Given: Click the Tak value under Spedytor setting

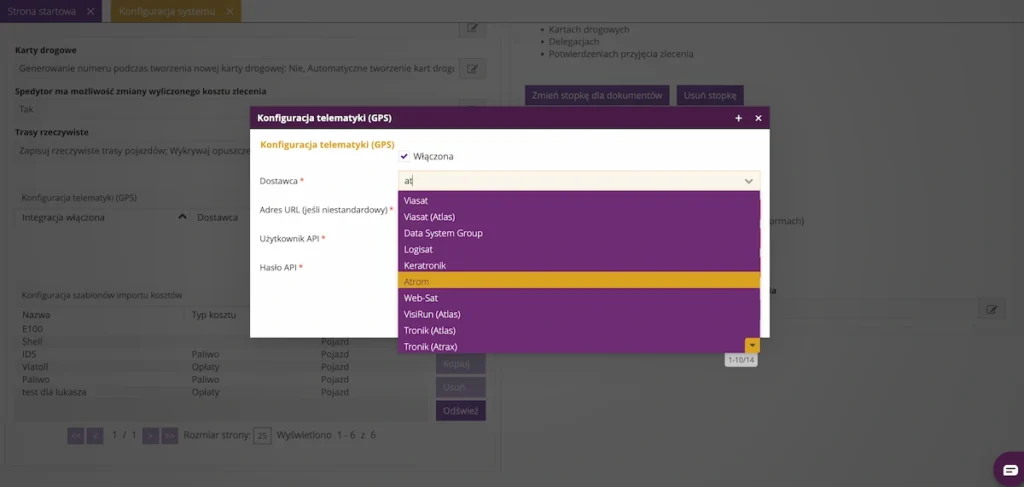Looking at the screenshot, I should tap(27, 109).
